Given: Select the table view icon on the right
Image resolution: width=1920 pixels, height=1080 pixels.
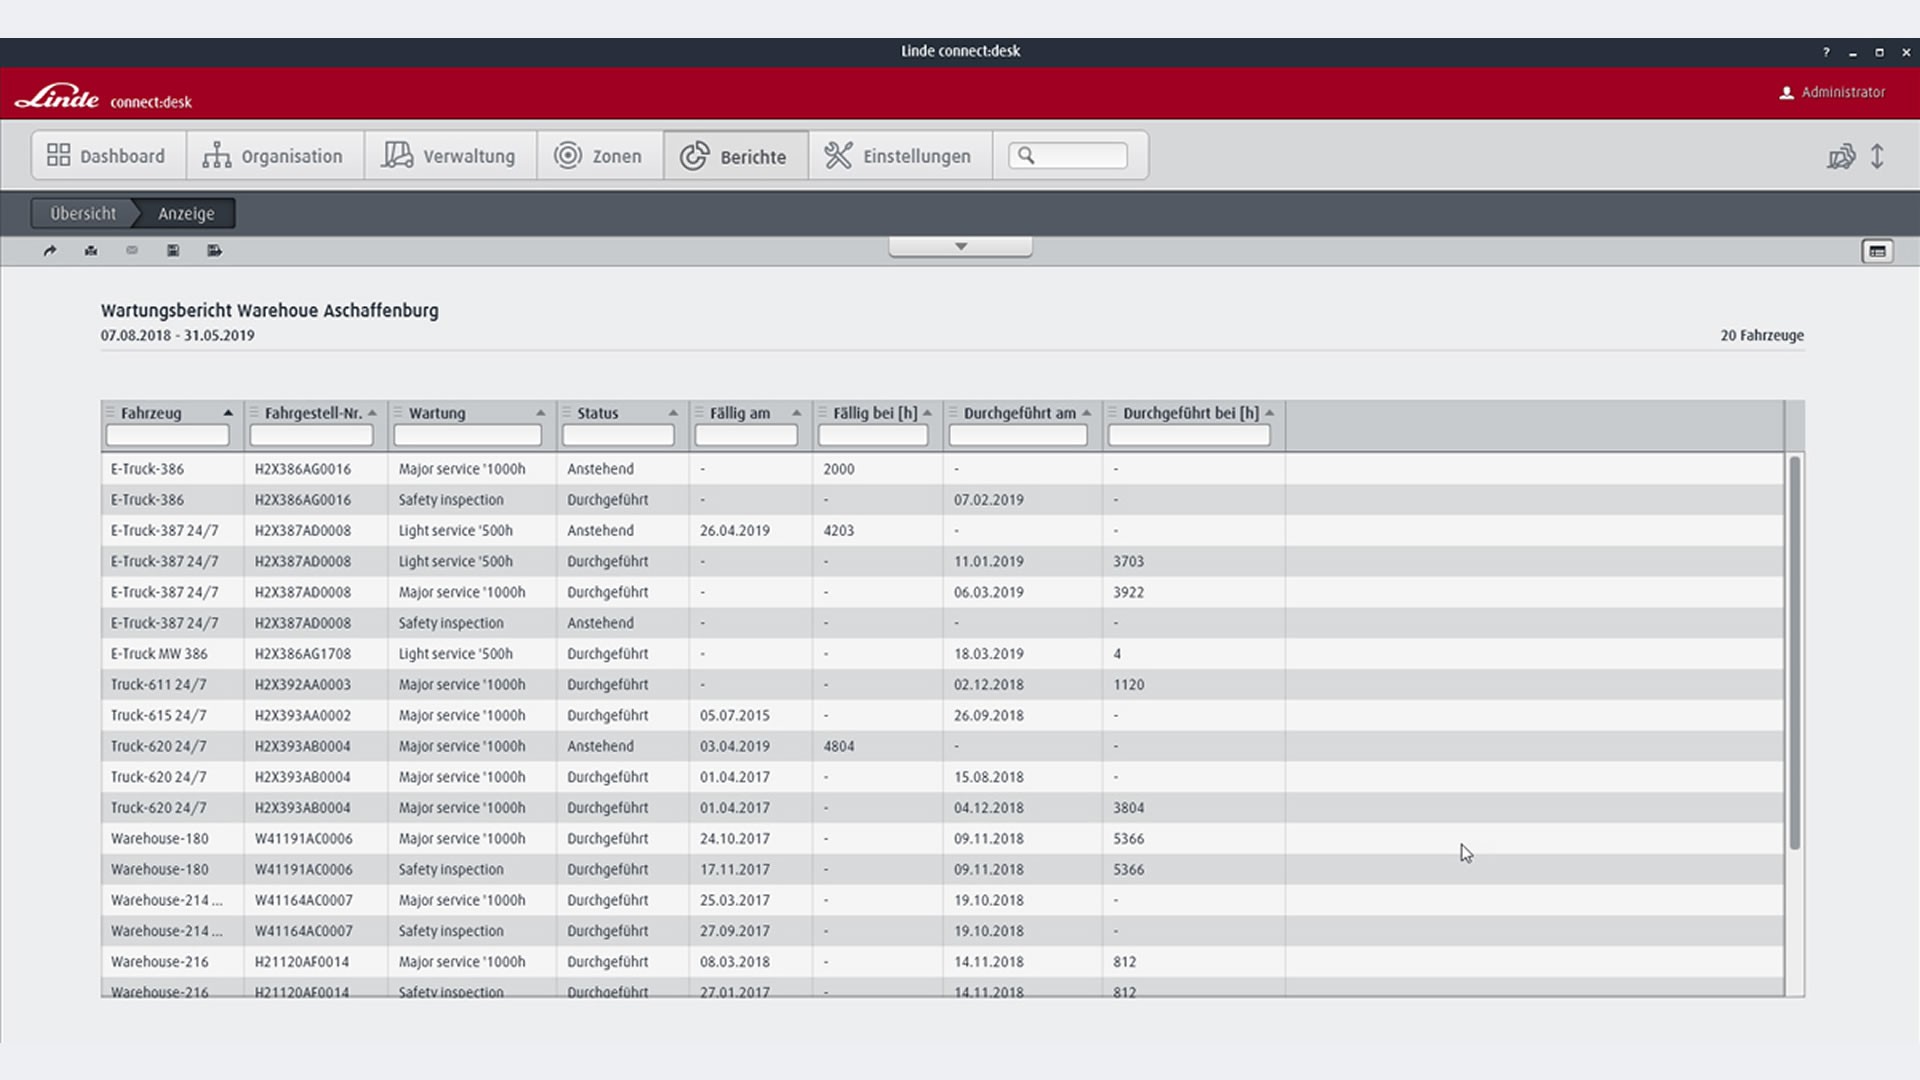Looking at the screenshot, I should pyautogui.click(x=1877, y=251).
